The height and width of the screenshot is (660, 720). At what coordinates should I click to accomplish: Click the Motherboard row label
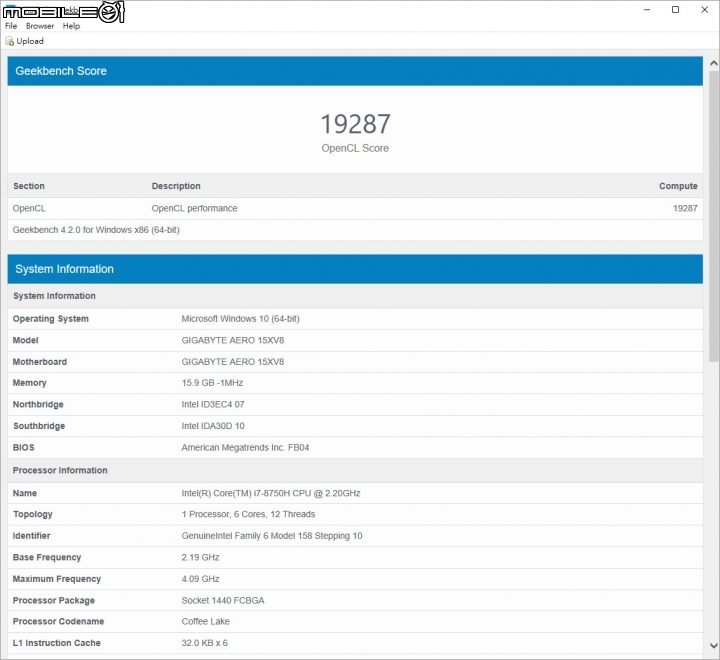coord(39,362)
